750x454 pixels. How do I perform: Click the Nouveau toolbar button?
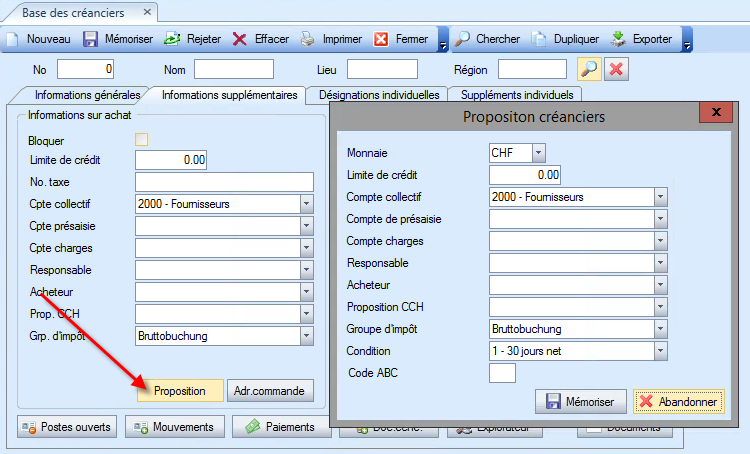tap(39, 39)
